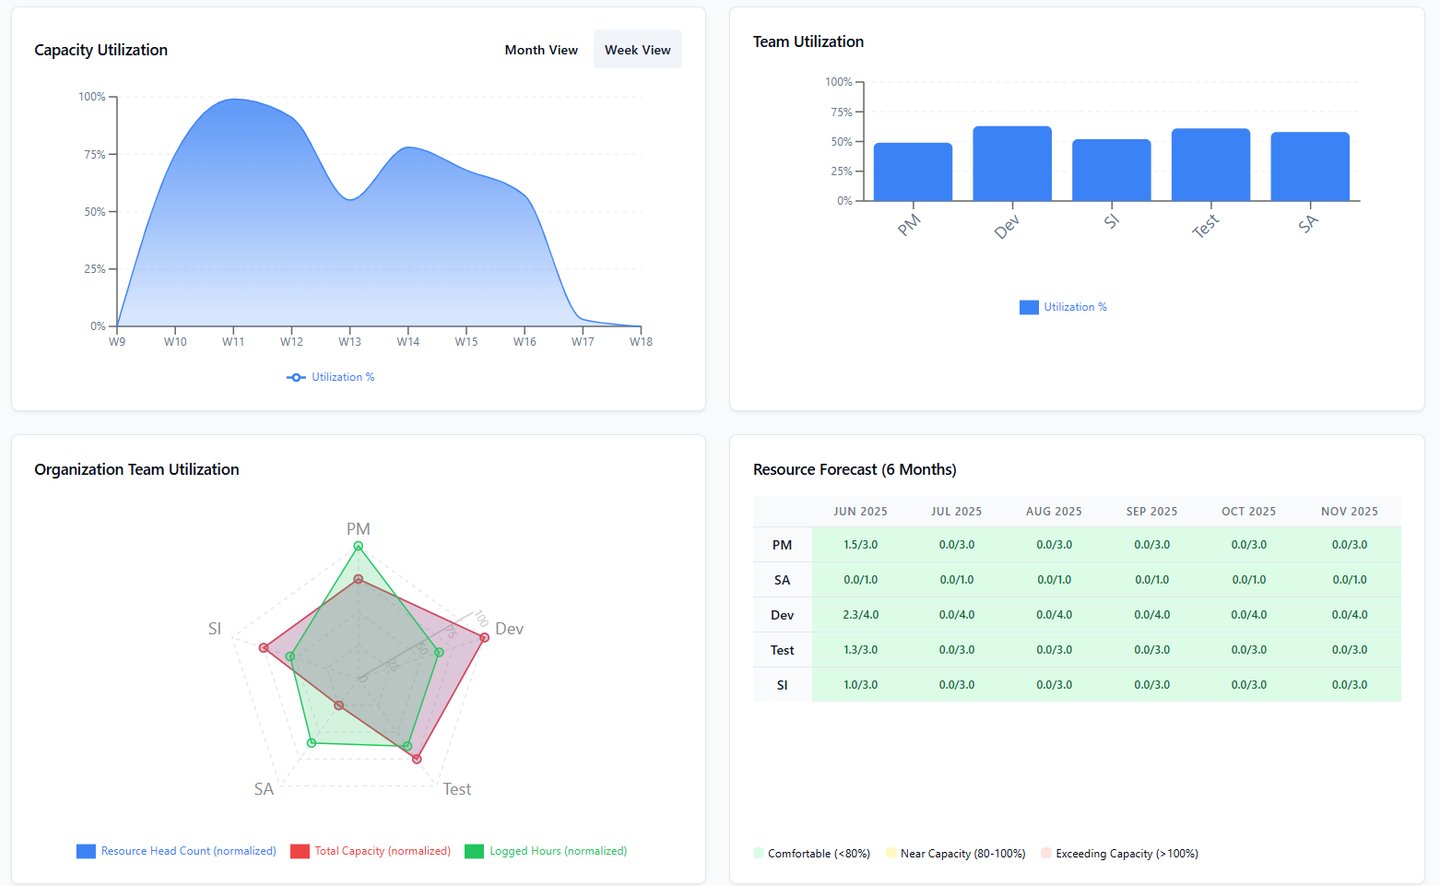Click the green Logged Hours PM data point
This screenshot has width=1440, height=886.
[x=358, y=546]
